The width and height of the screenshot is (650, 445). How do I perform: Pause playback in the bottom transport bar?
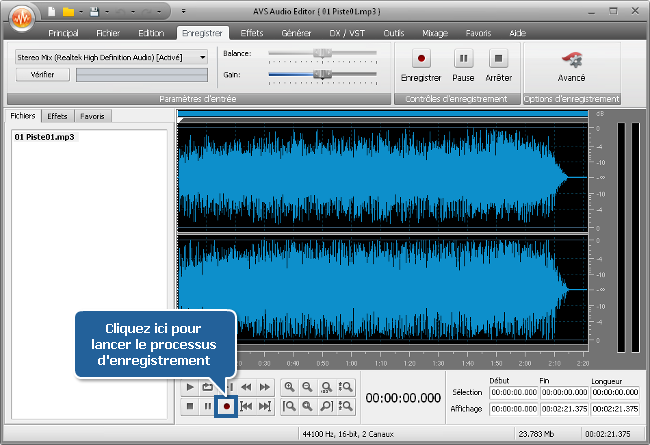click(x=208, y=406)
